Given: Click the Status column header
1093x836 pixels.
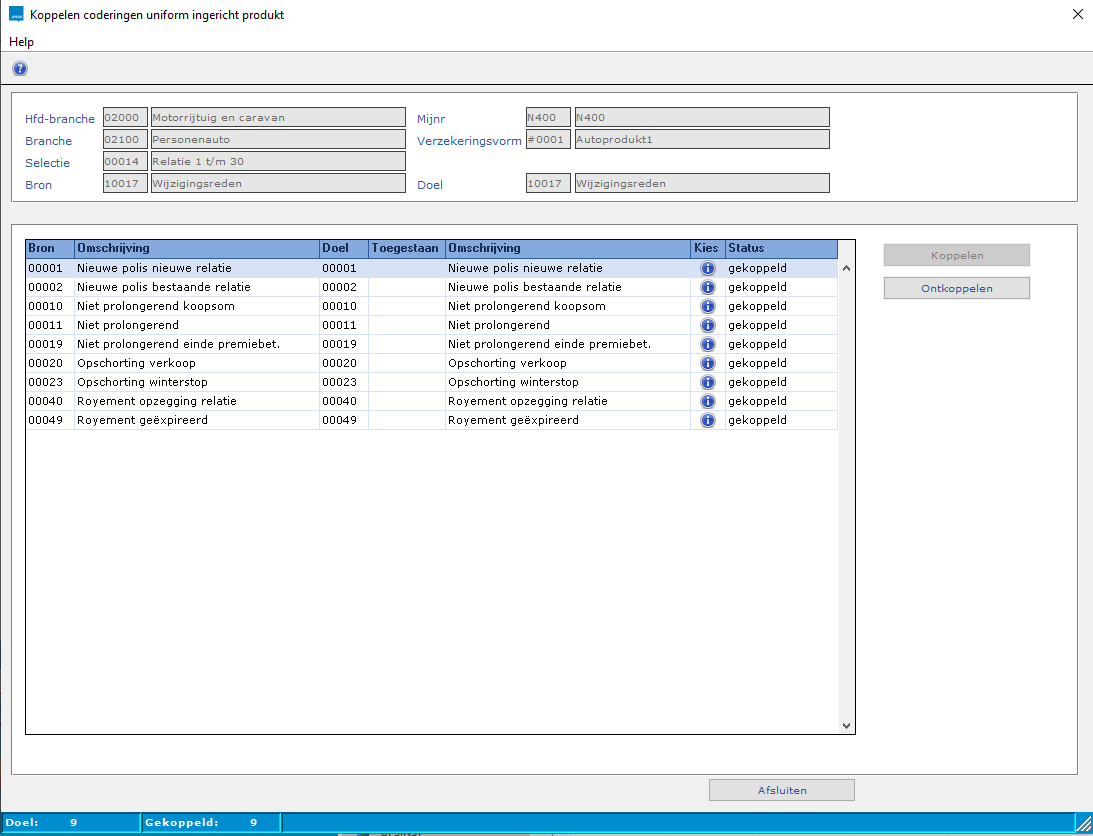Looking at the screenshot, I should (x=780, y=248).
